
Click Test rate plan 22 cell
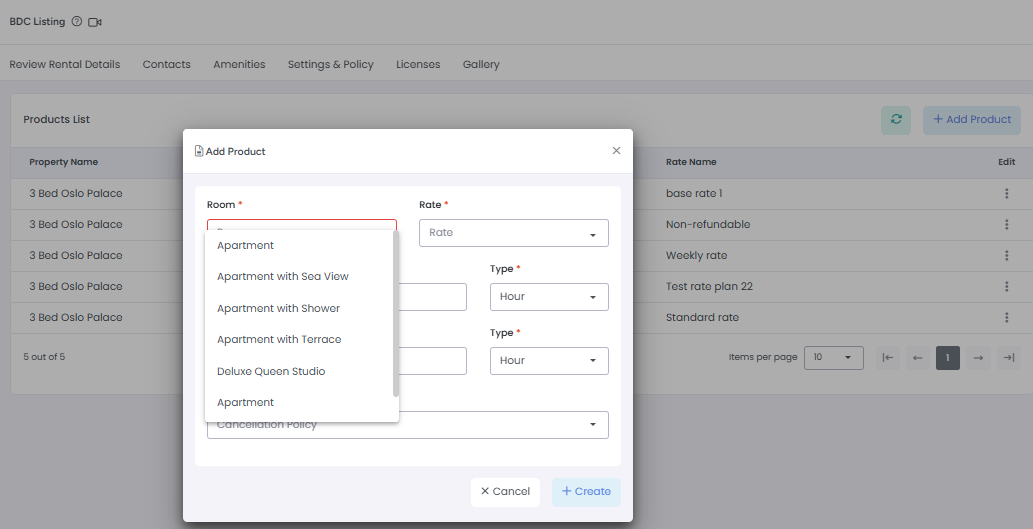pyautogui.click(x=709, y=287)
